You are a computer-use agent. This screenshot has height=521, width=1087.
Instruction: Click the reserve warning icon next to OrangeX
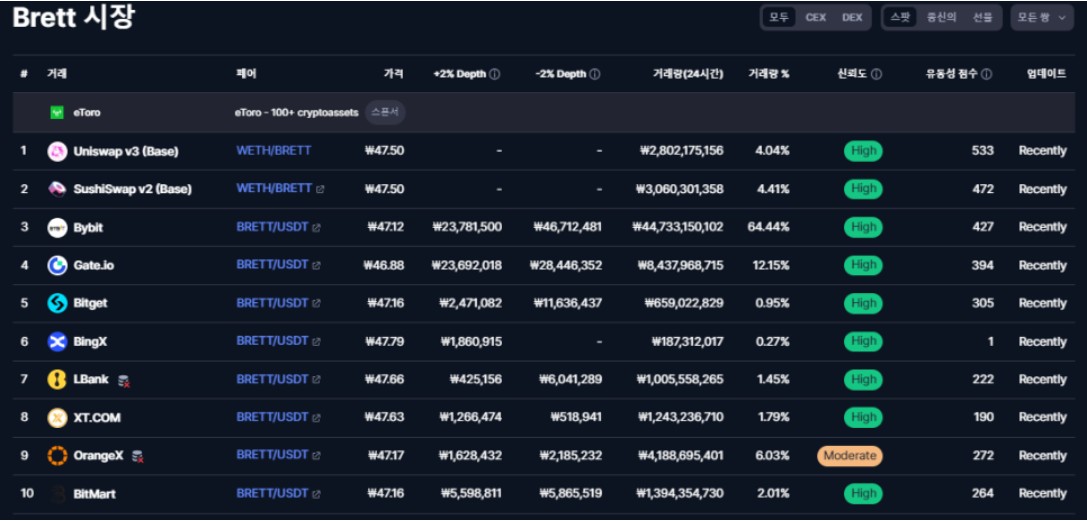click(138, 457)
